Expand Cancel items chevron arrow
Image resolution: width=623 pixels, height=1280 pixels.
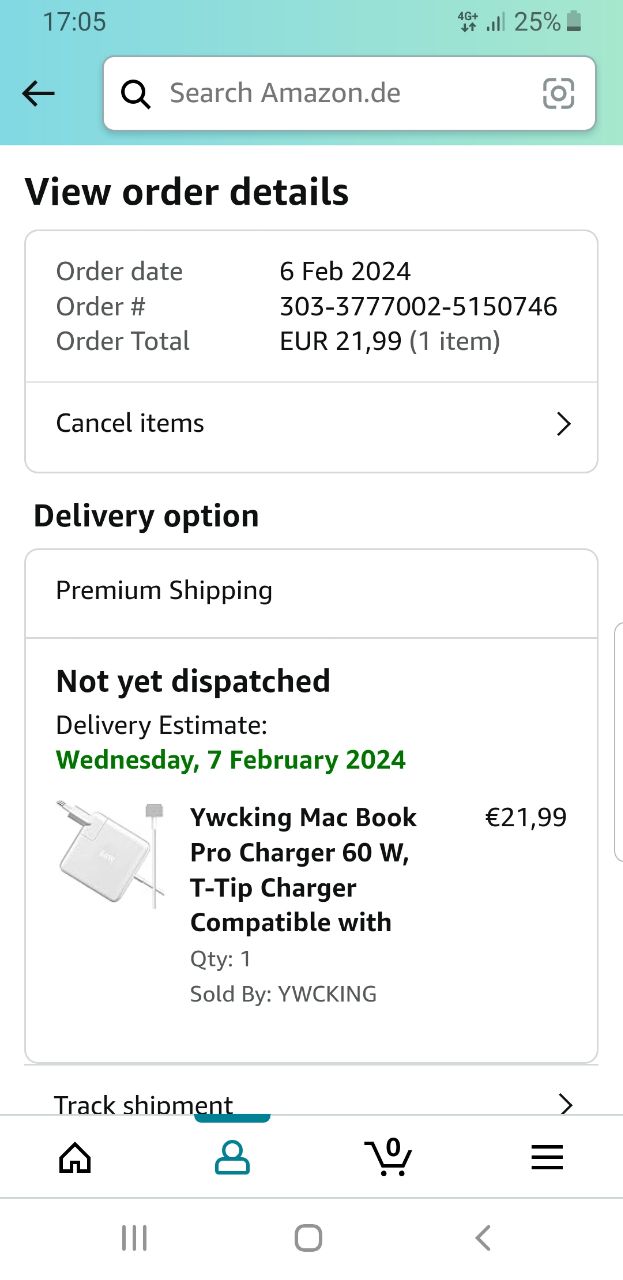(x=564, y=424)
